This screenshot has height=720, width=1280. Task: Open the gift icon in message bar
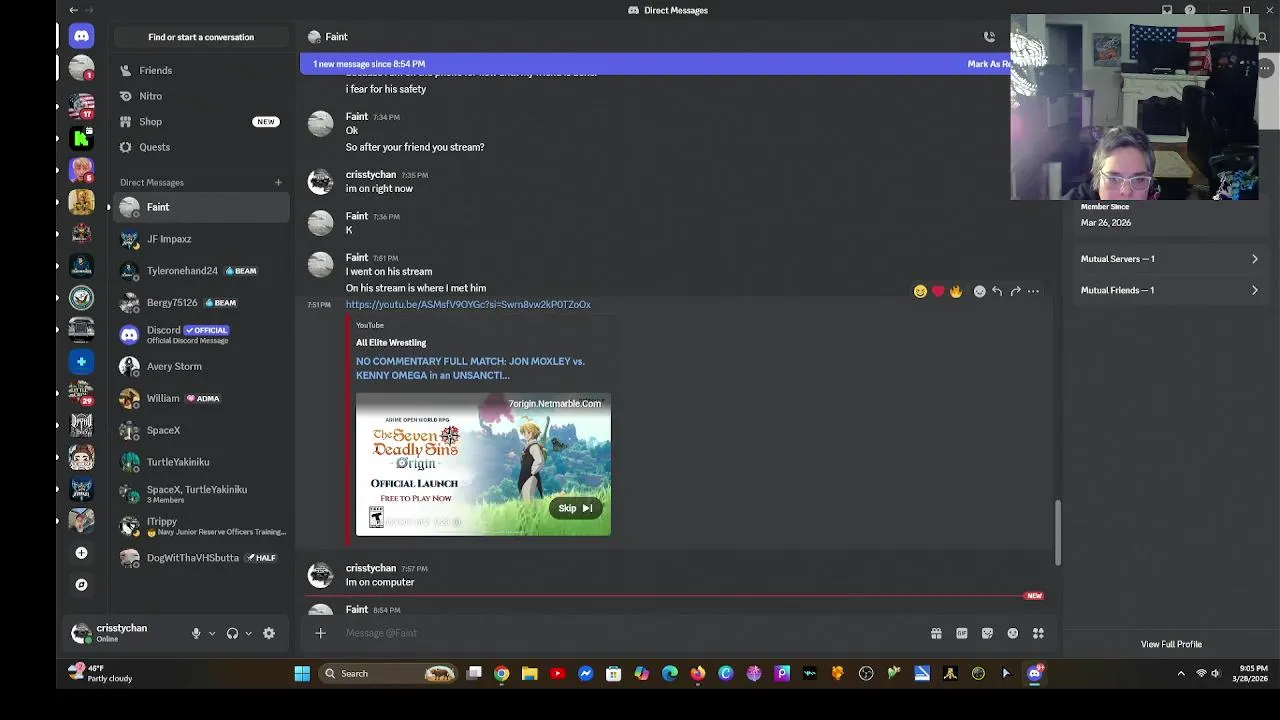[936, 633]
